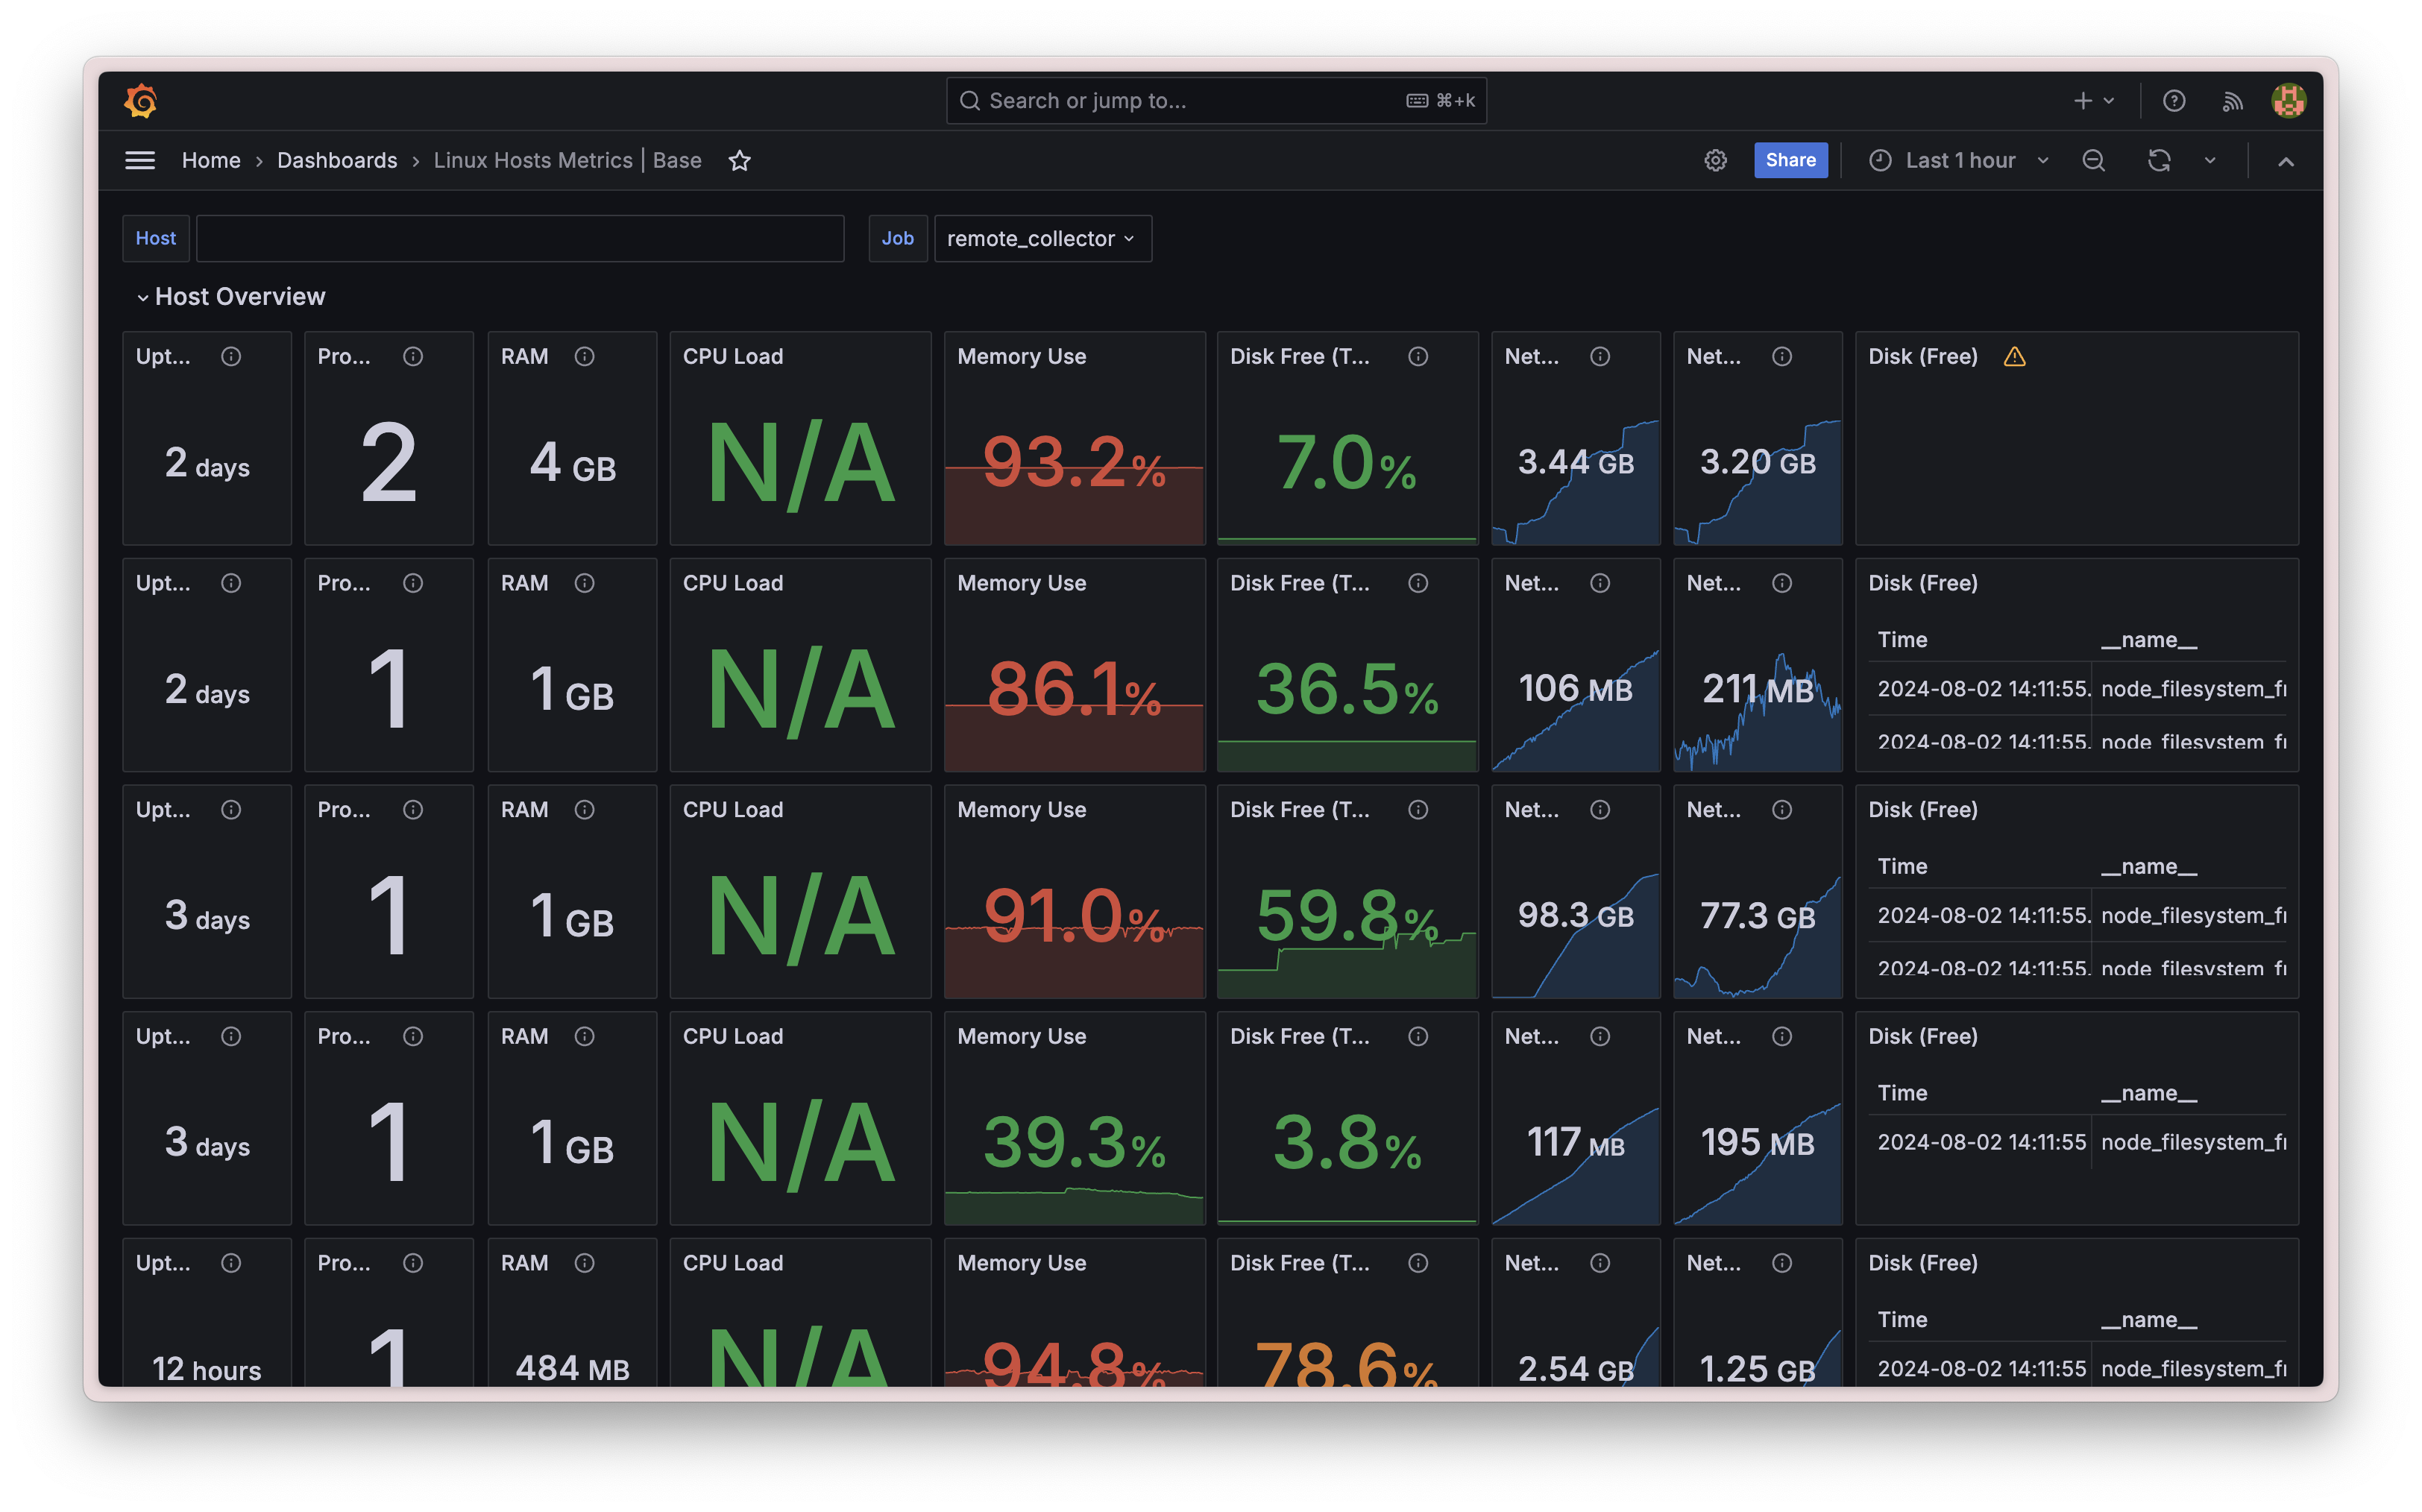Open dashboard settings gear
The image size is (2422, 1512).
click(x=1715, y=161)
